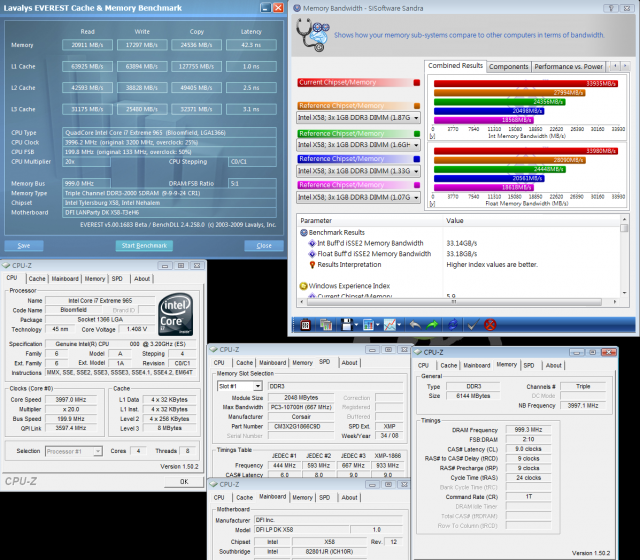Click the red Current Chipset/Memory color square

pos(417,83)
